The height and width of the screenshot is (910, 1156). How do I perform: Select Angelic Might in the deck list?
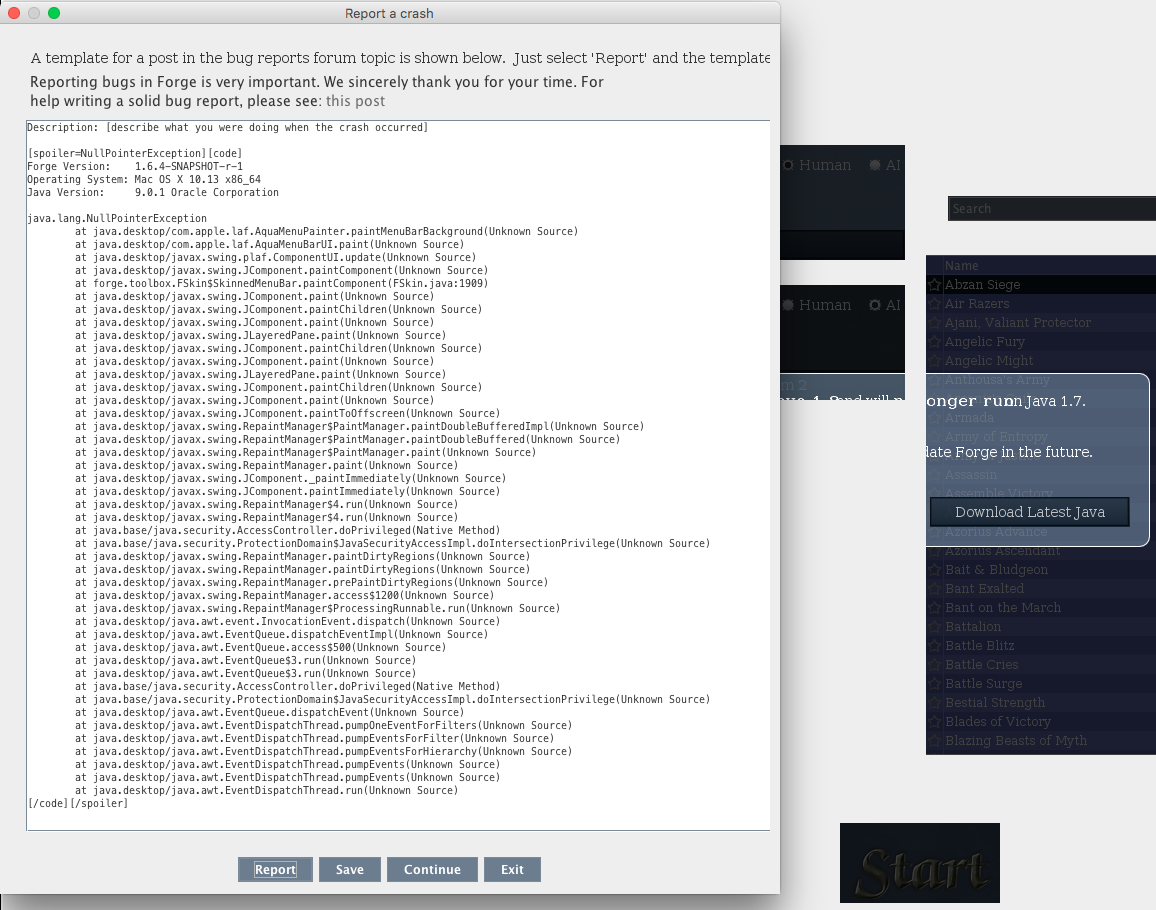tap(989, 361)
